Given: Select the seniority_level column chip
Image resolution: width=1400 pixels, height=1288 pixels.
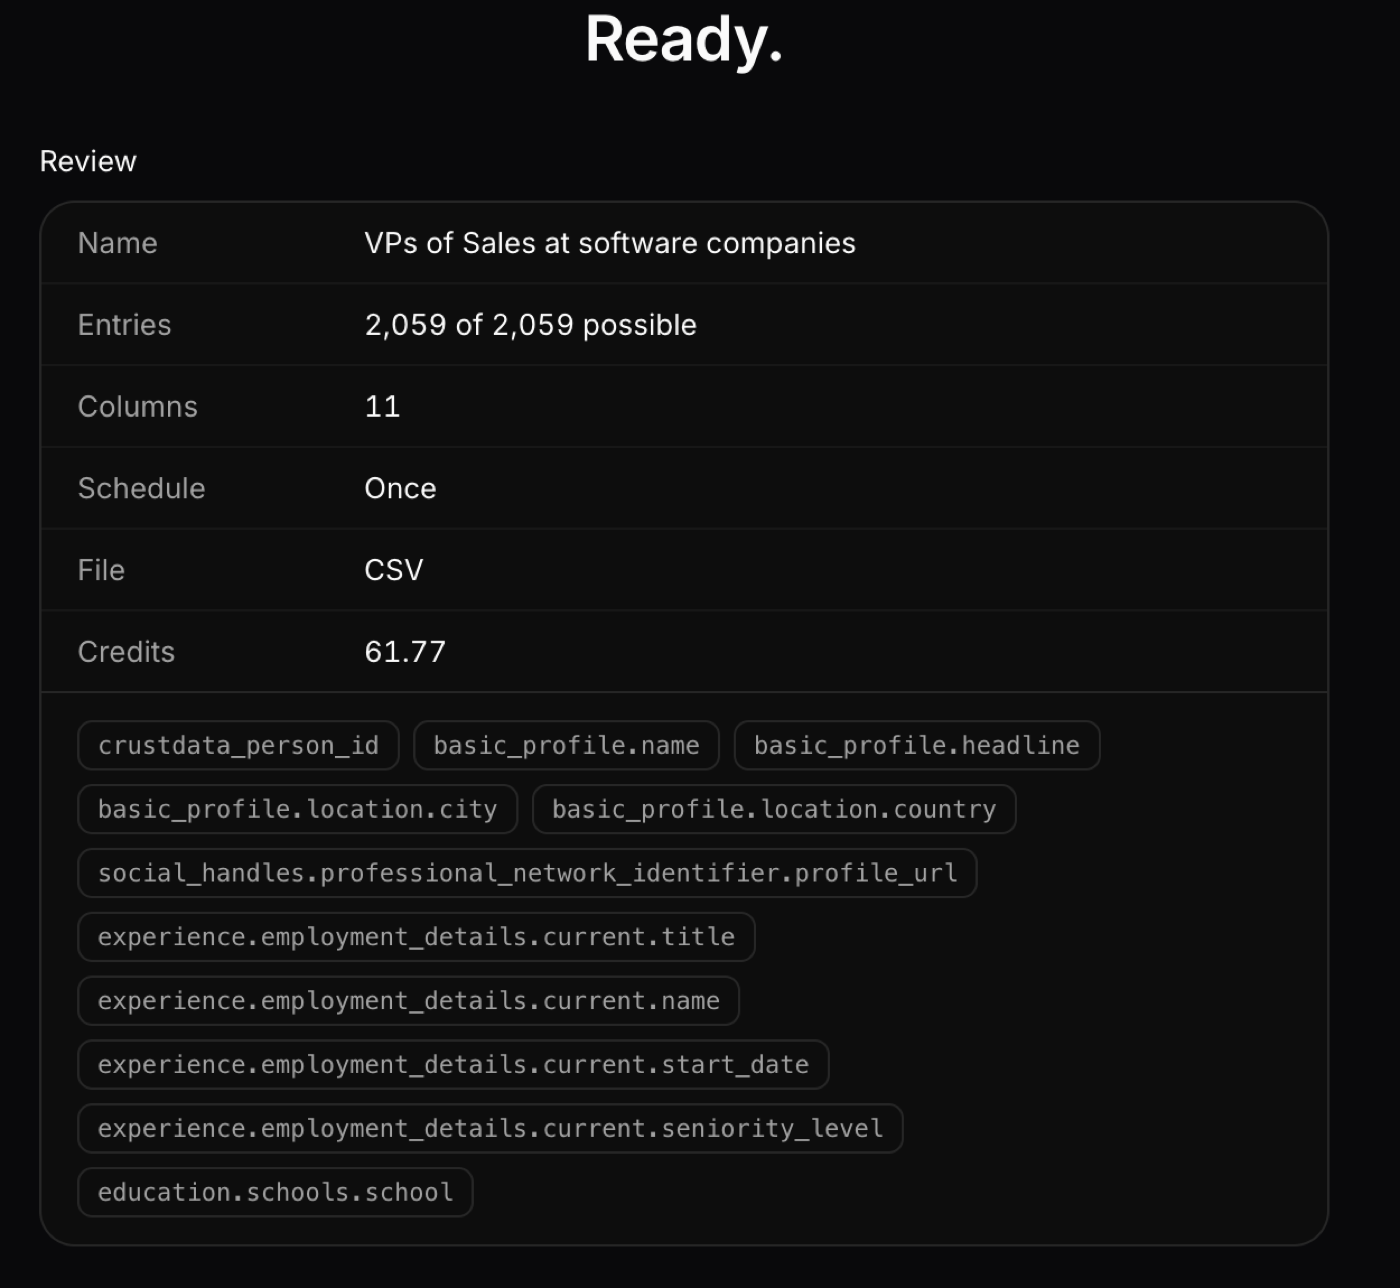Looking at the screenshot, I should click(x=490, y=1129).
